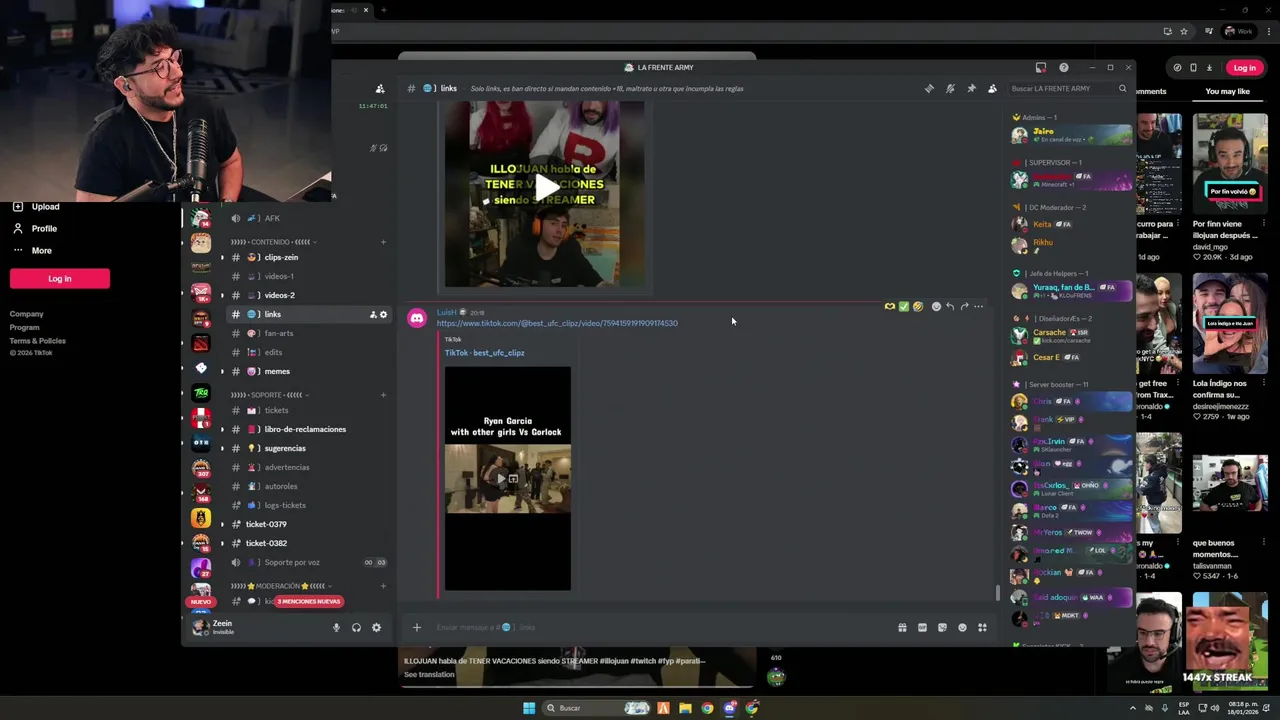The width and height of the screenshot is (1280, 720).
Task: Open add reaction smiley on LuisH message
Action: click(x=936, y=306)
